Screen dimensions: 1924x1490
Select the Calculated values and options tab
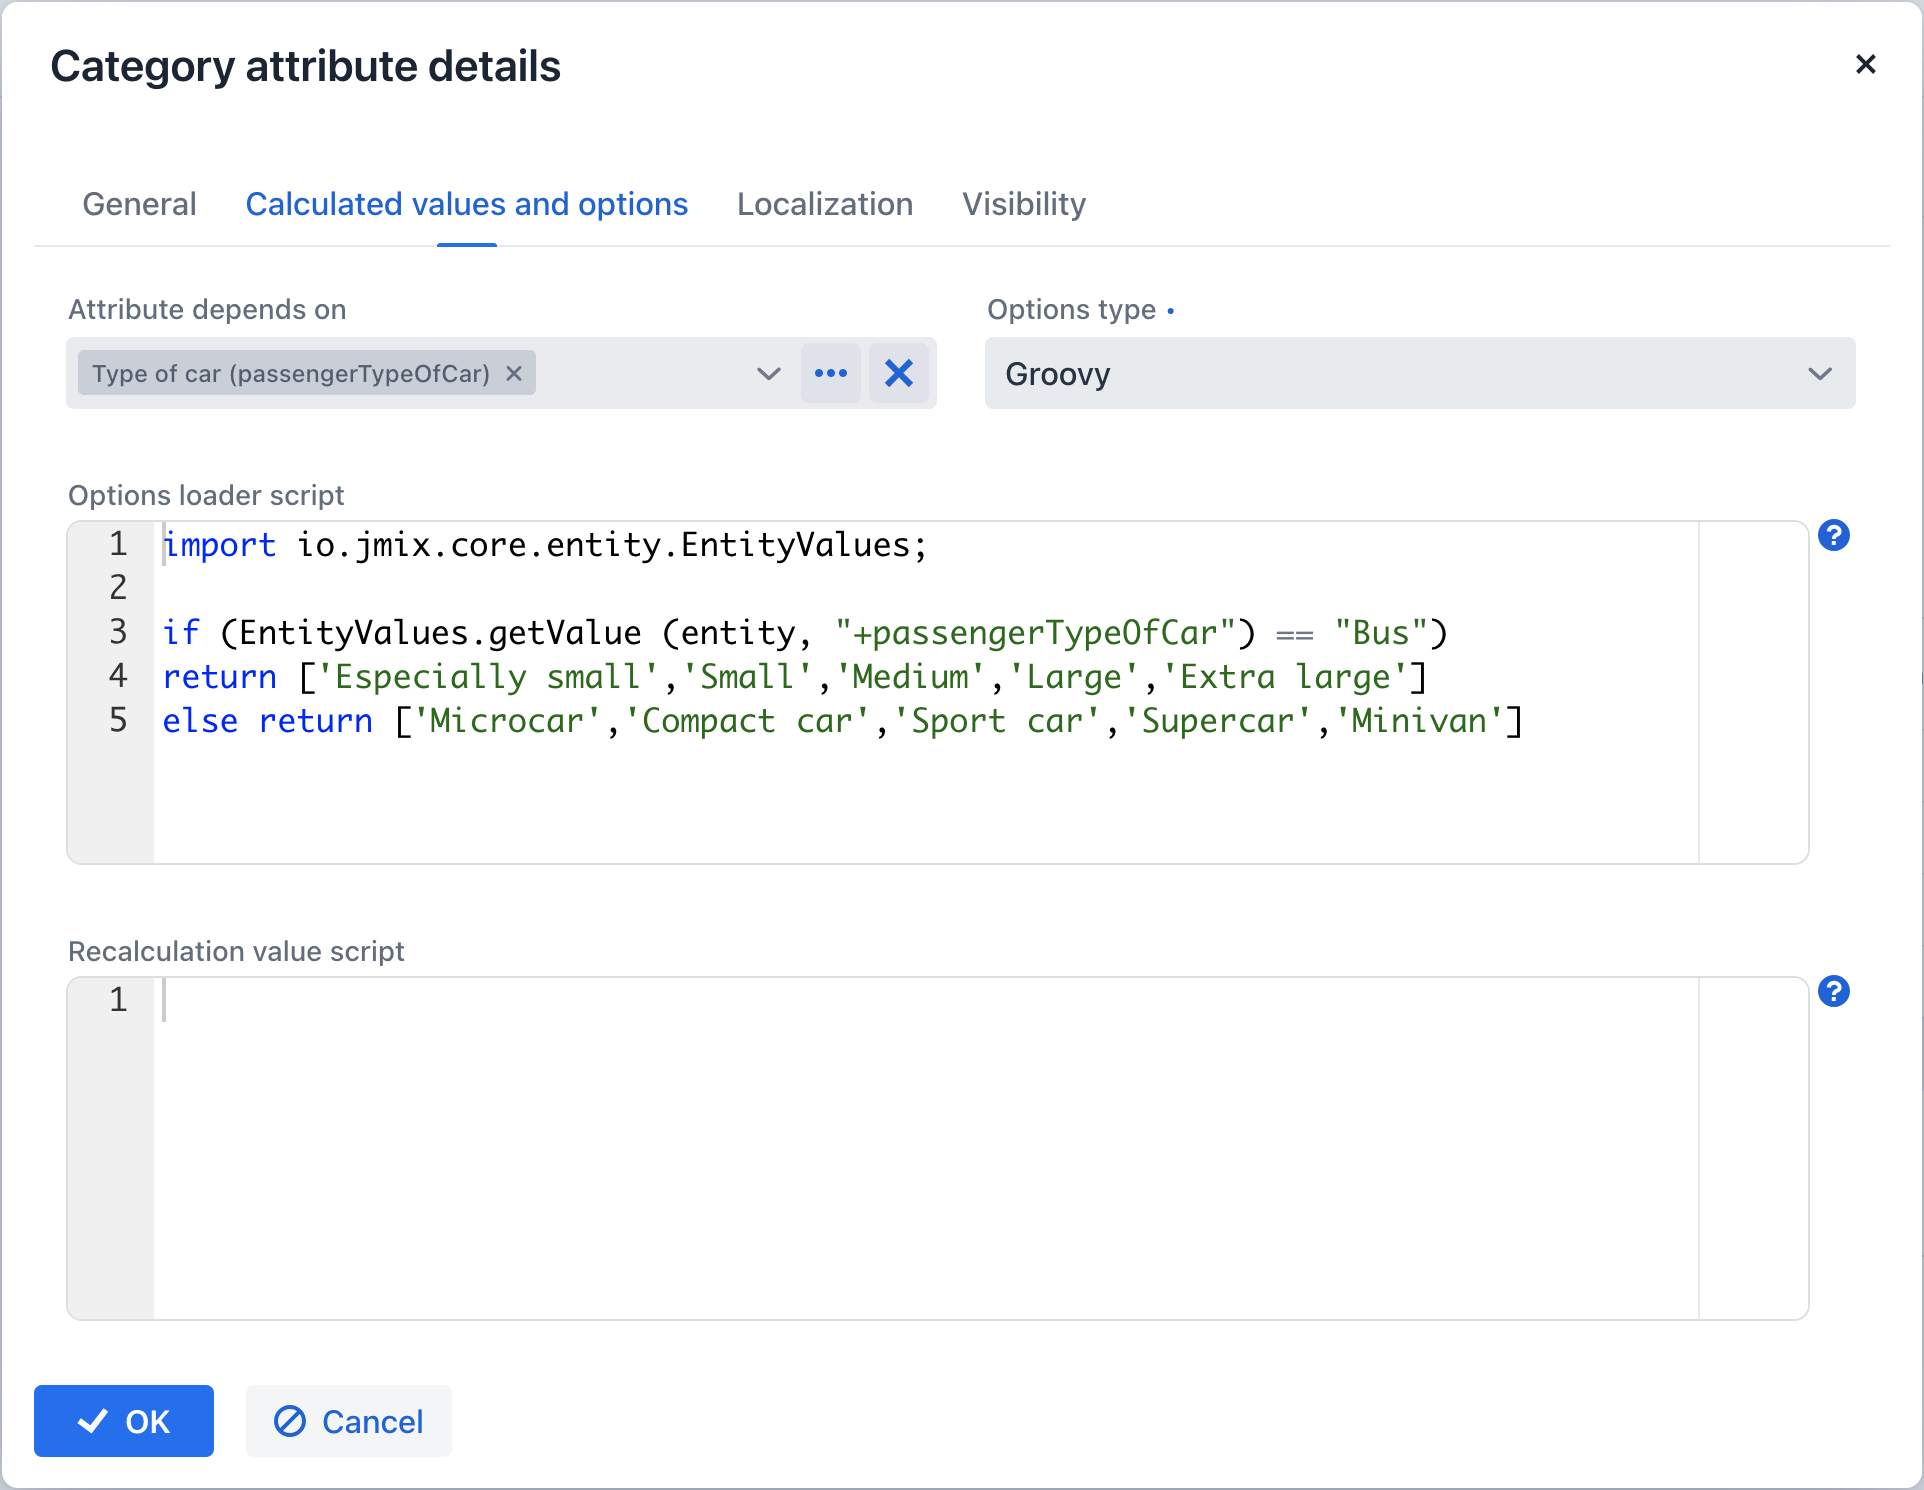pos(469,203)
